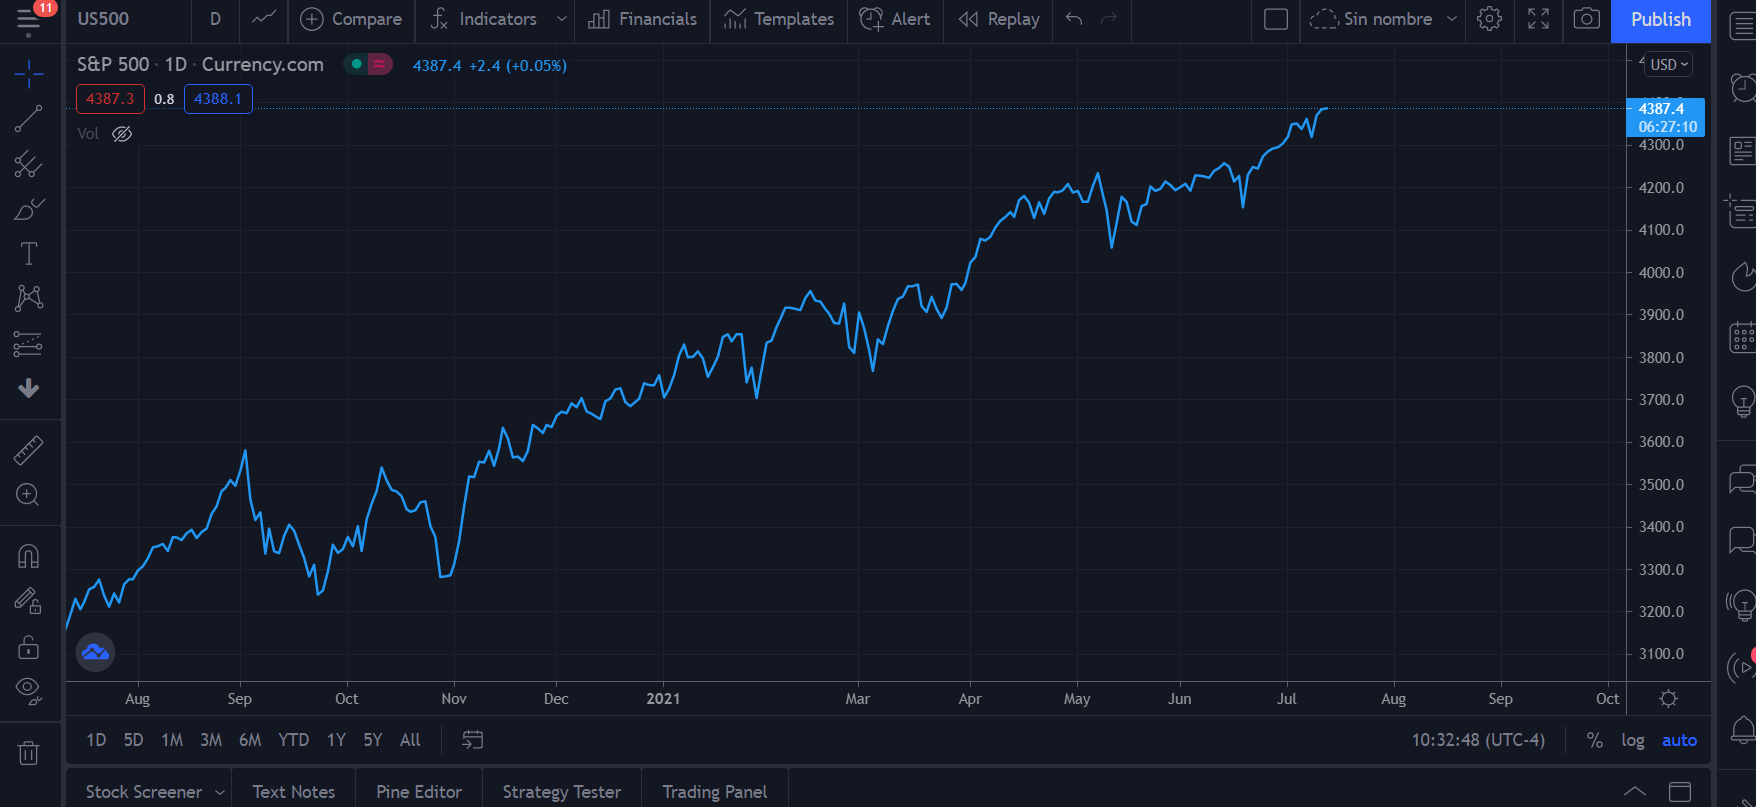This screenshot has height=807, width=1756.
Task: Open chart settings gear
Action: pyautogui.click(x=1490, y=19)
